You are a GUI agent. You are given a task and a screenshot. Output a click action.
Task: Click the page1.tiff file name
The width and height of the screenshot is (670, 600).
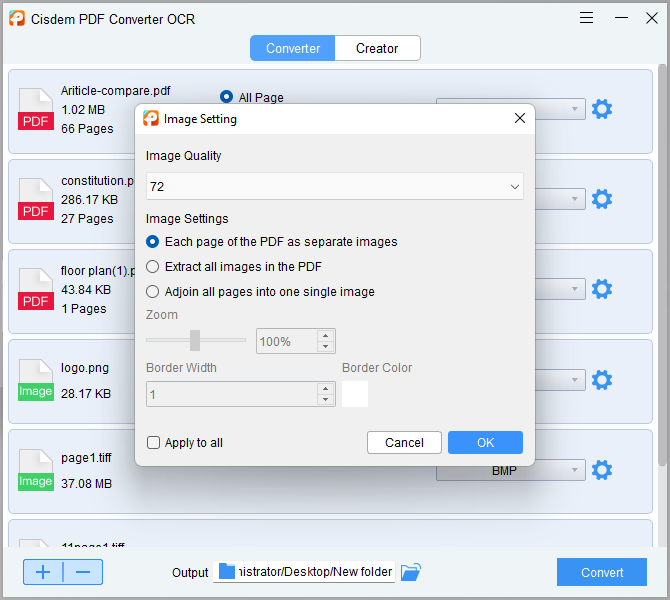86,458
